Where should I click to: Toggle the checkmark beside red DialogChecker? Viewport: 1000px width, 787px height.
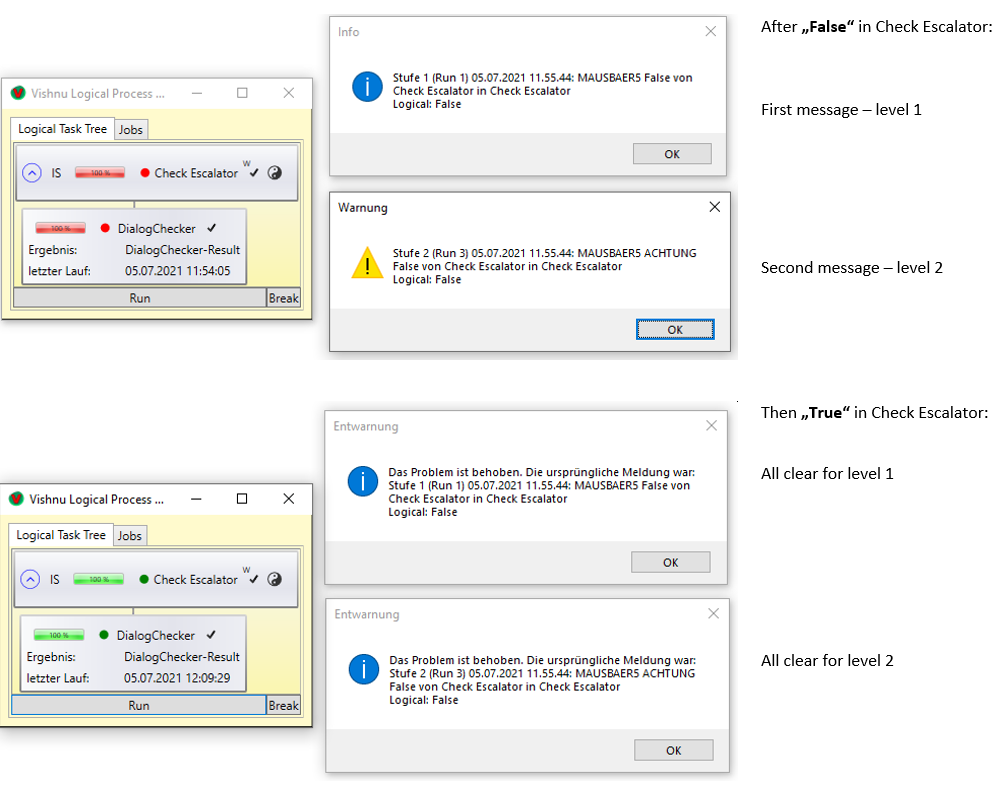tap(211, 228)
